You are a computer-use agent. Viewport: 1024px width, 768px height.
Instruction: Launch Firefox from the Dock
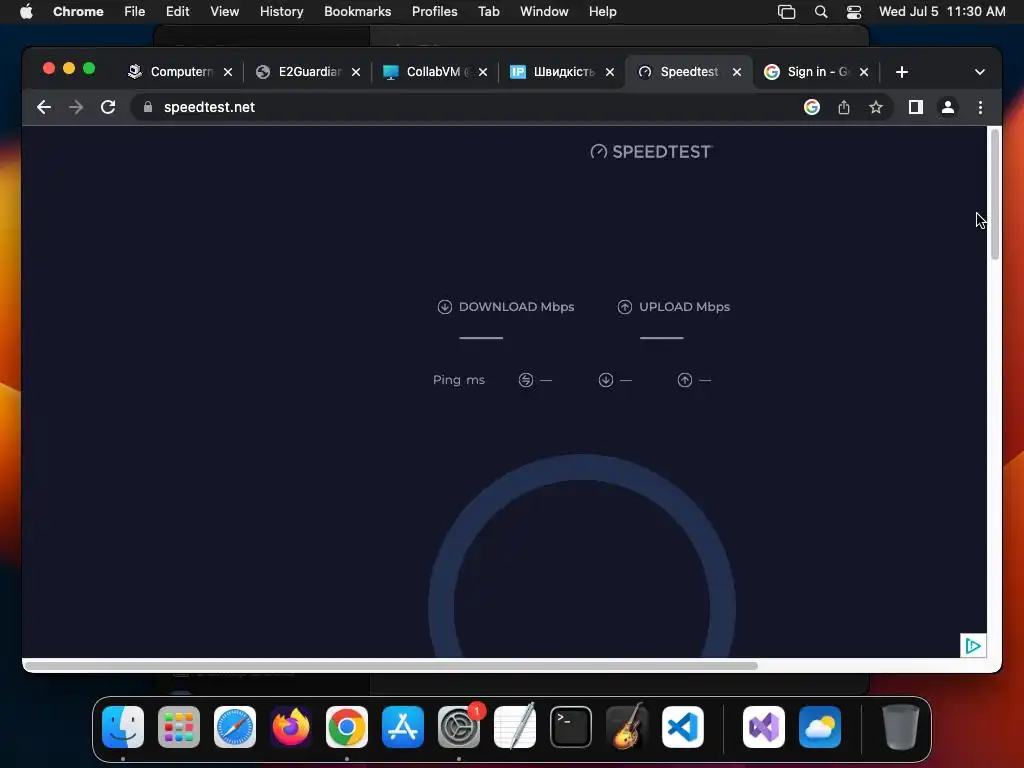pyautogui.click(x=291, y=727)
